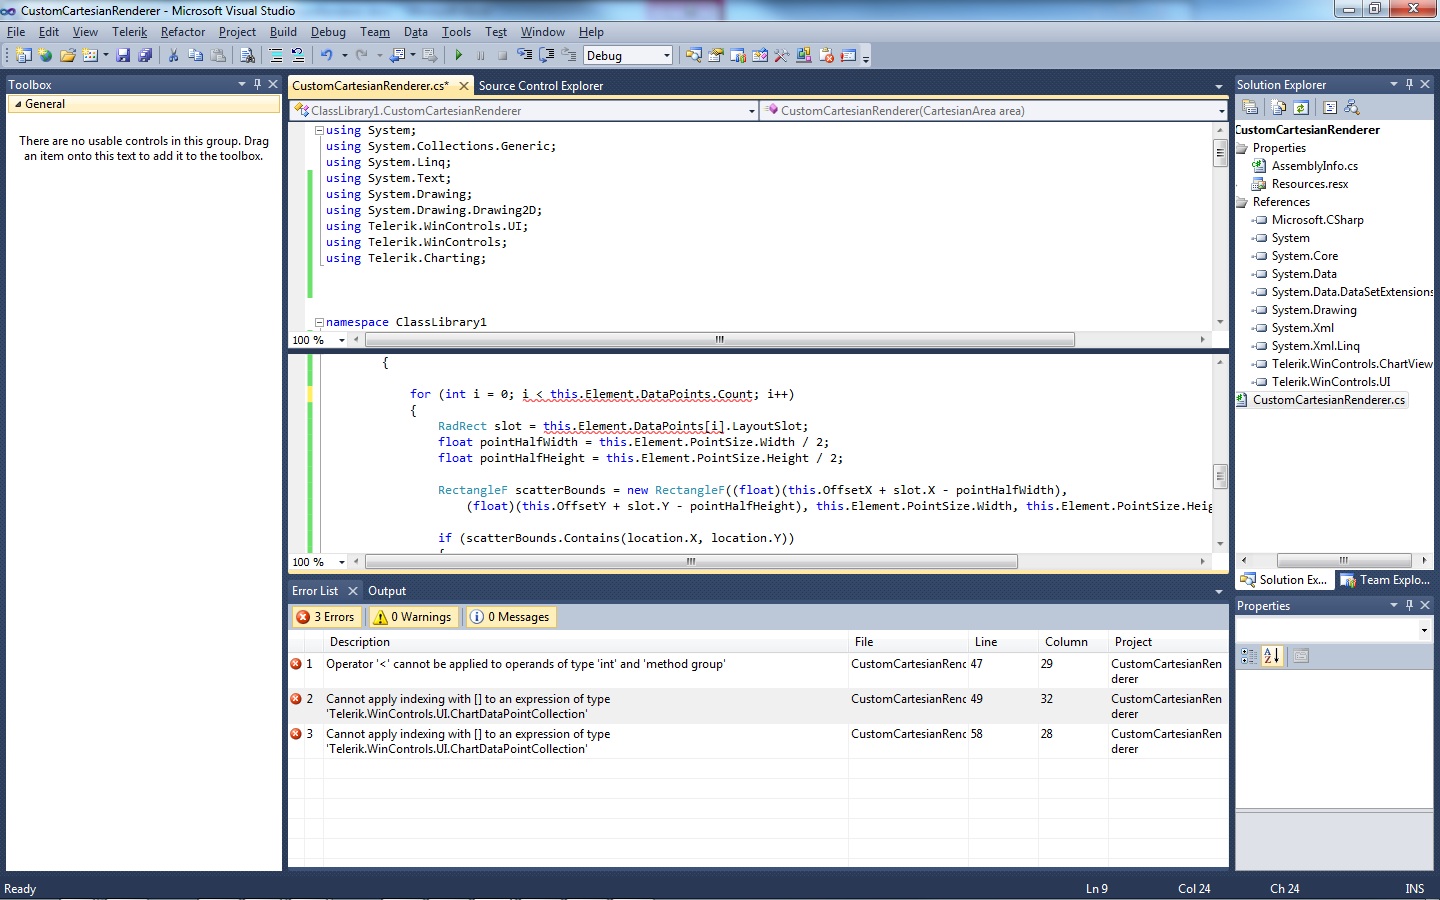The image size is (1440, 900).
Task: Pin the Toolbox panel with auto-hide icon
Action: tap(257, 84)
